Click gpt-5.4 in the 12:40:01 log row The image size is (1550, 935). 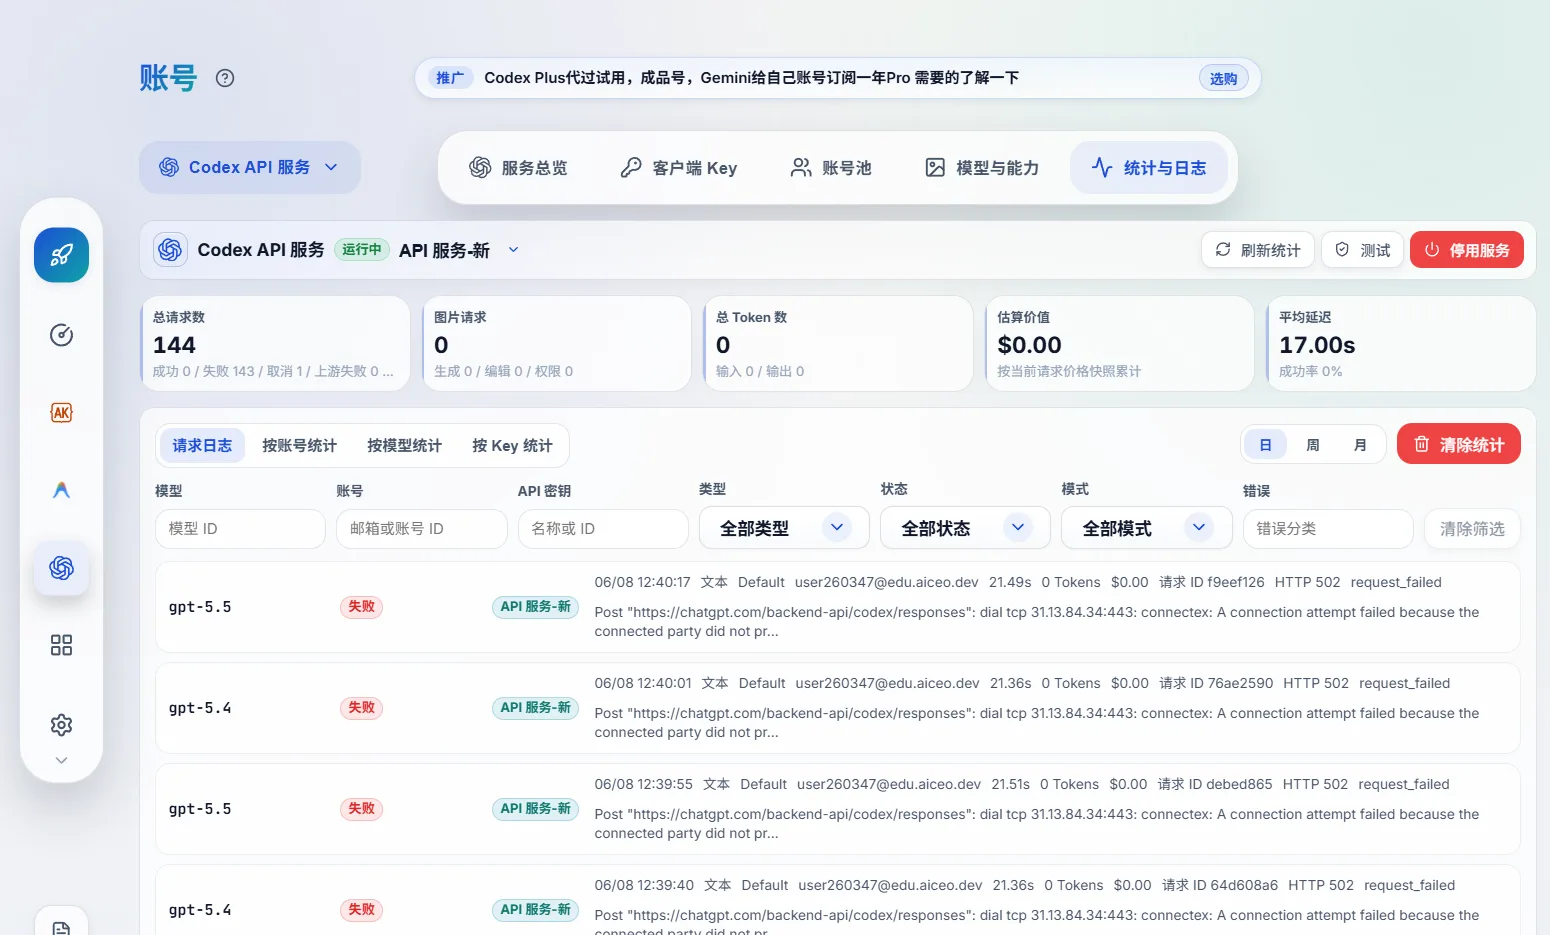[x=200, y=708]
